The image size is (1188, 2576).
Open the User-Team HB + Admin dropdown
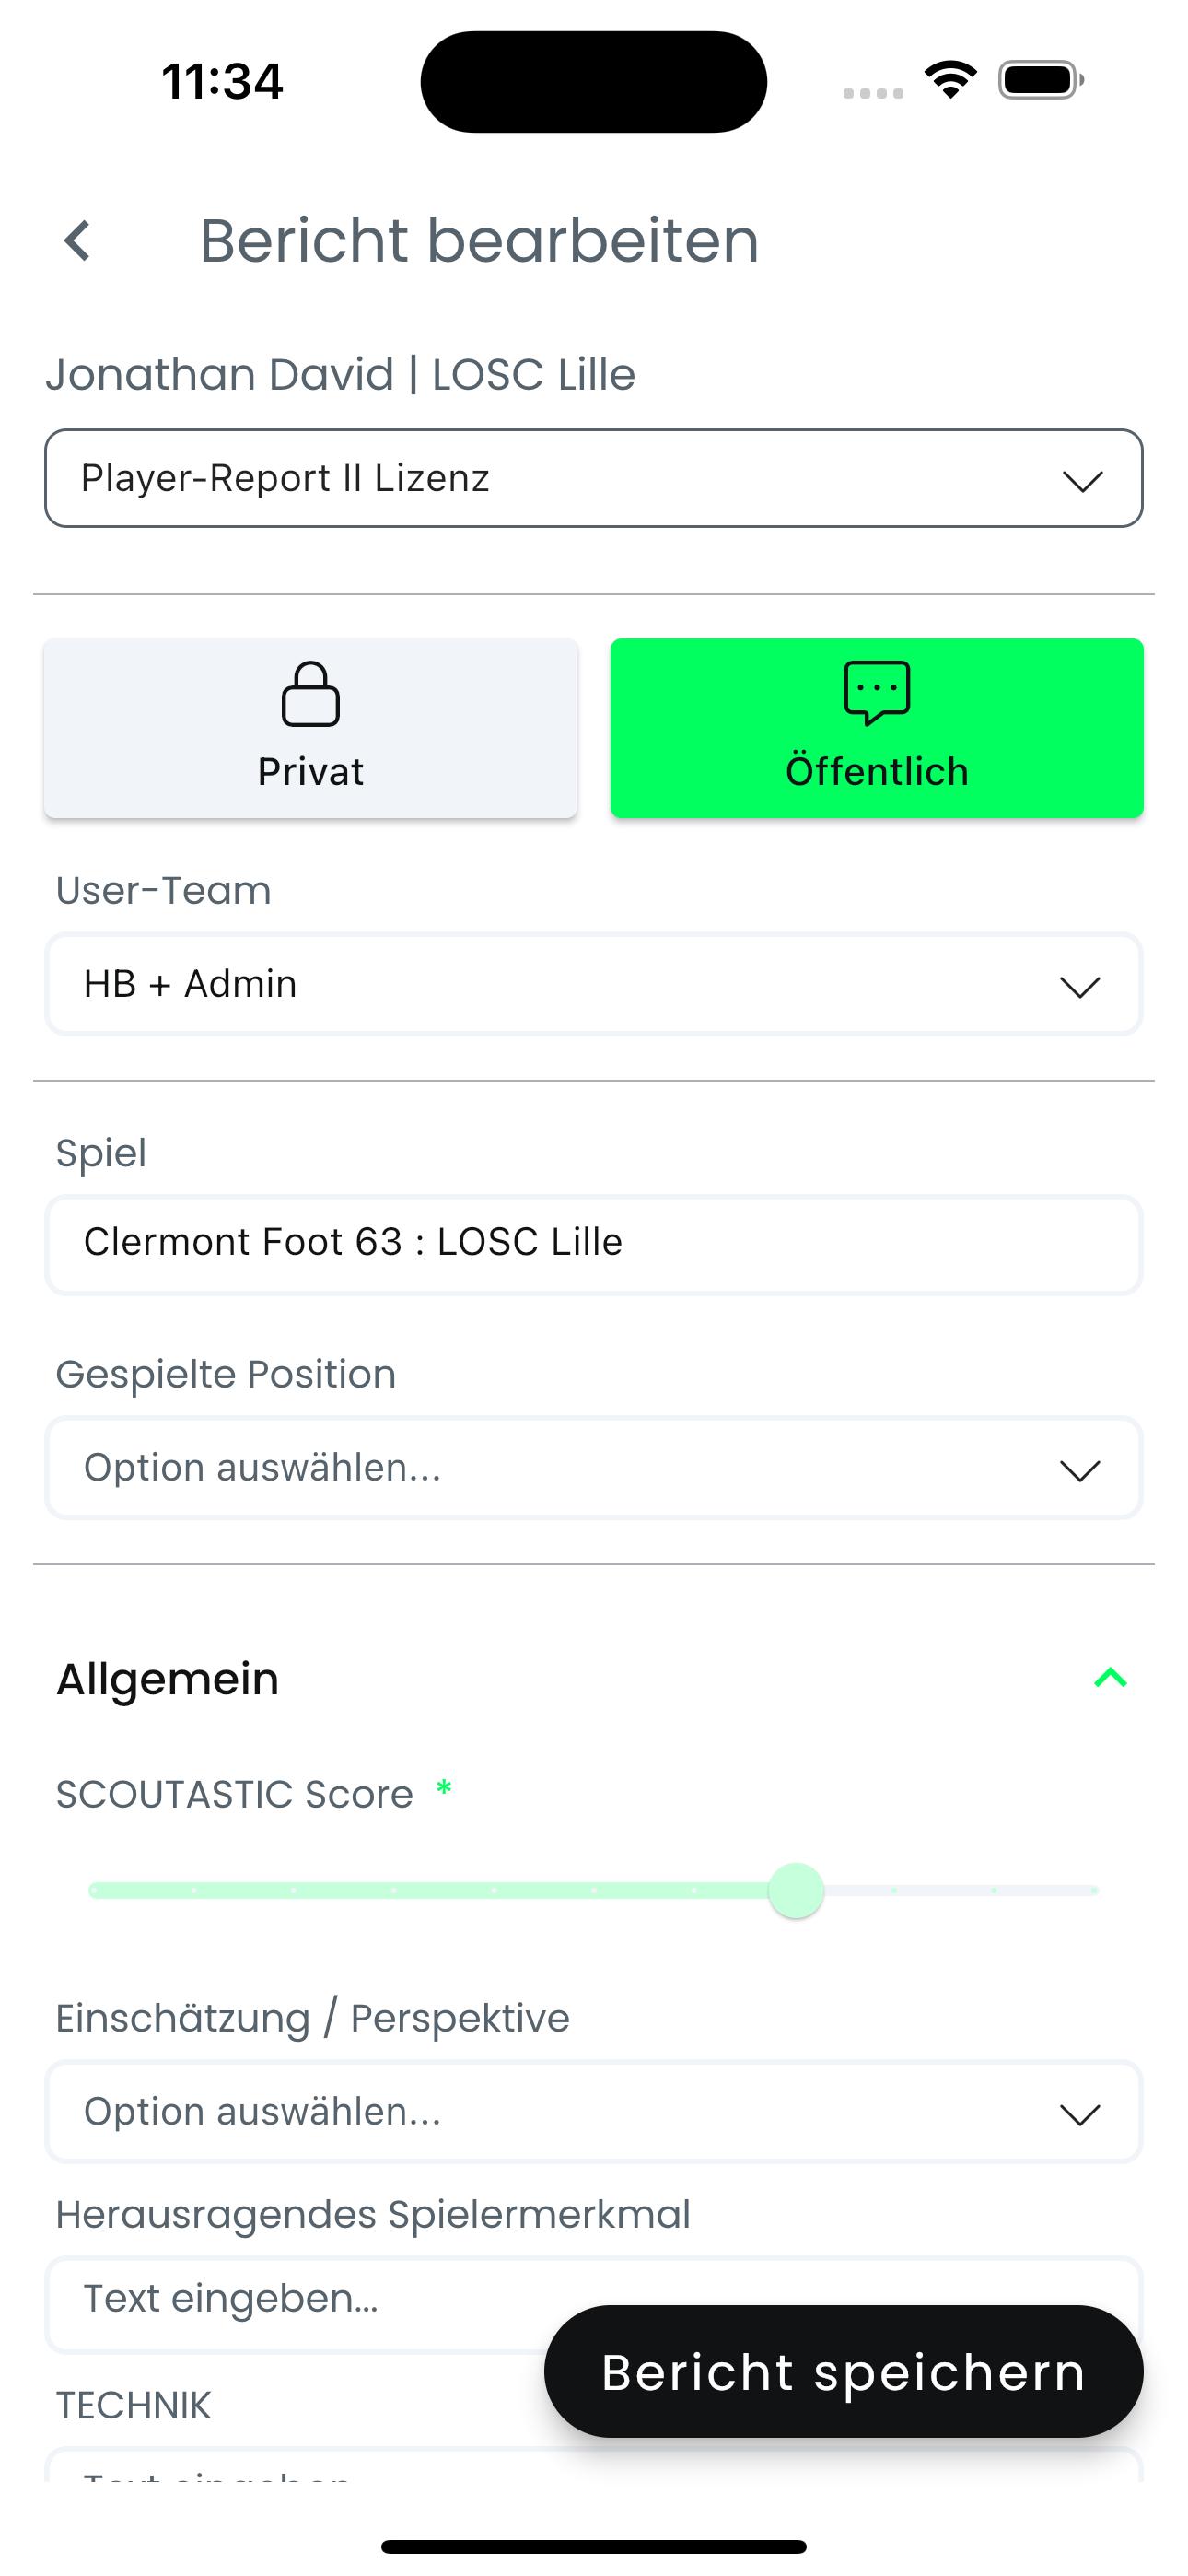click(x=594, y=984)
